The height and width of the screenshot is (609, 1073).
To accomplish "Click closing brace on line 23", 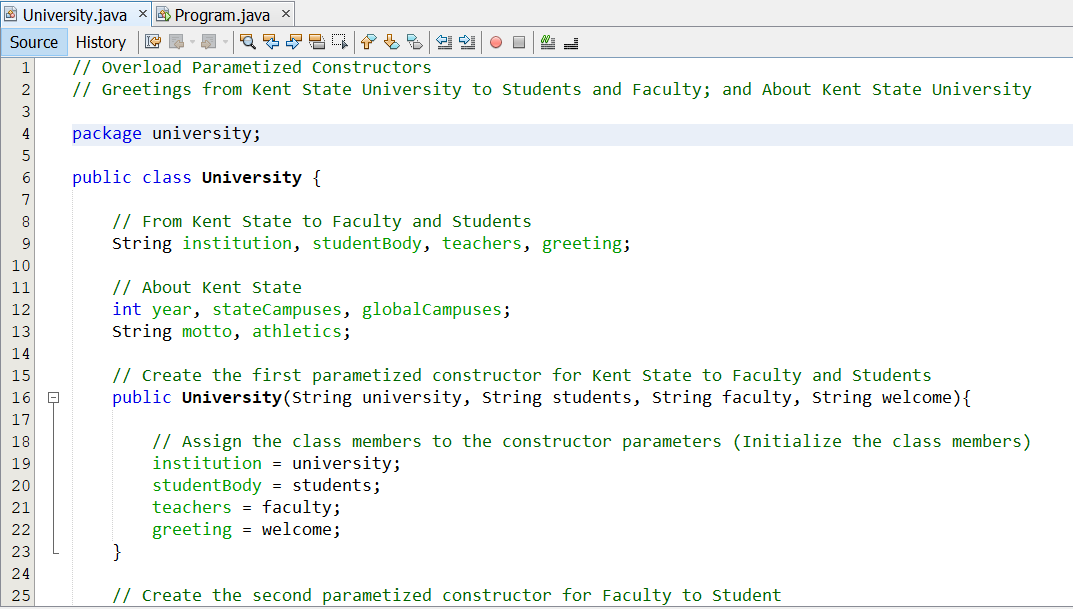I will (x=117, y=552).
